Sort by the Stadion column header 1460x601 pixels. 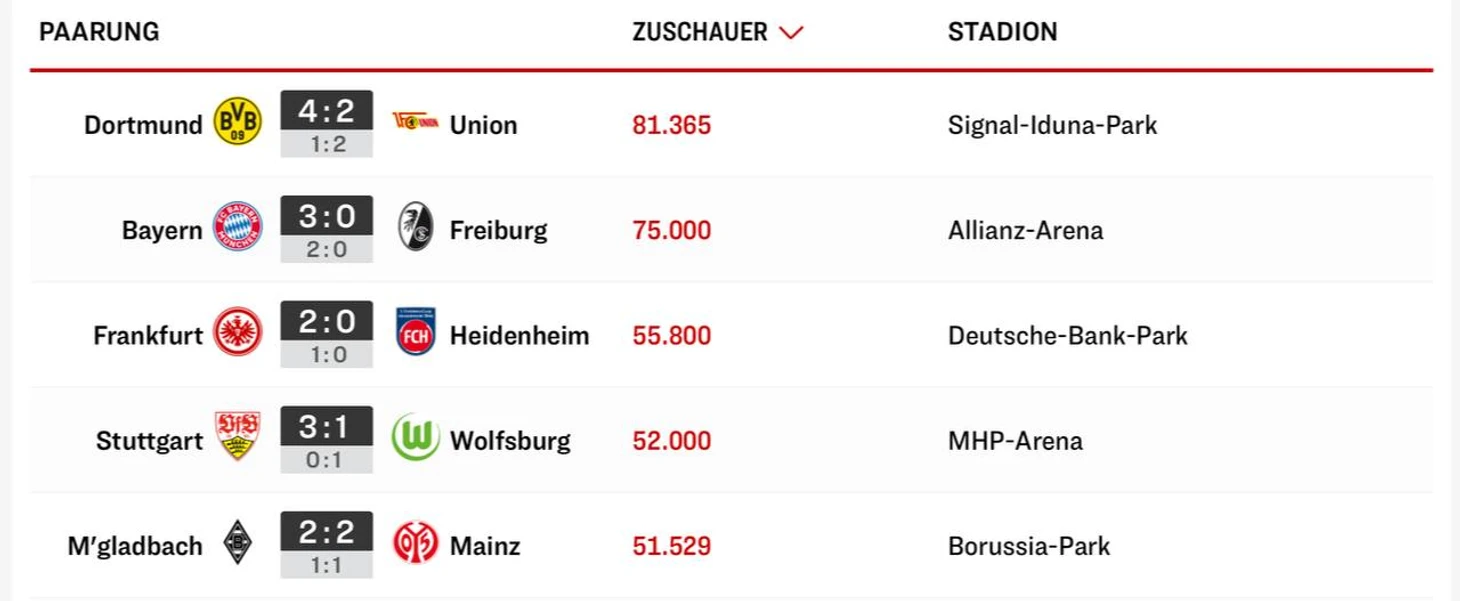click(x=1002, y=32)
